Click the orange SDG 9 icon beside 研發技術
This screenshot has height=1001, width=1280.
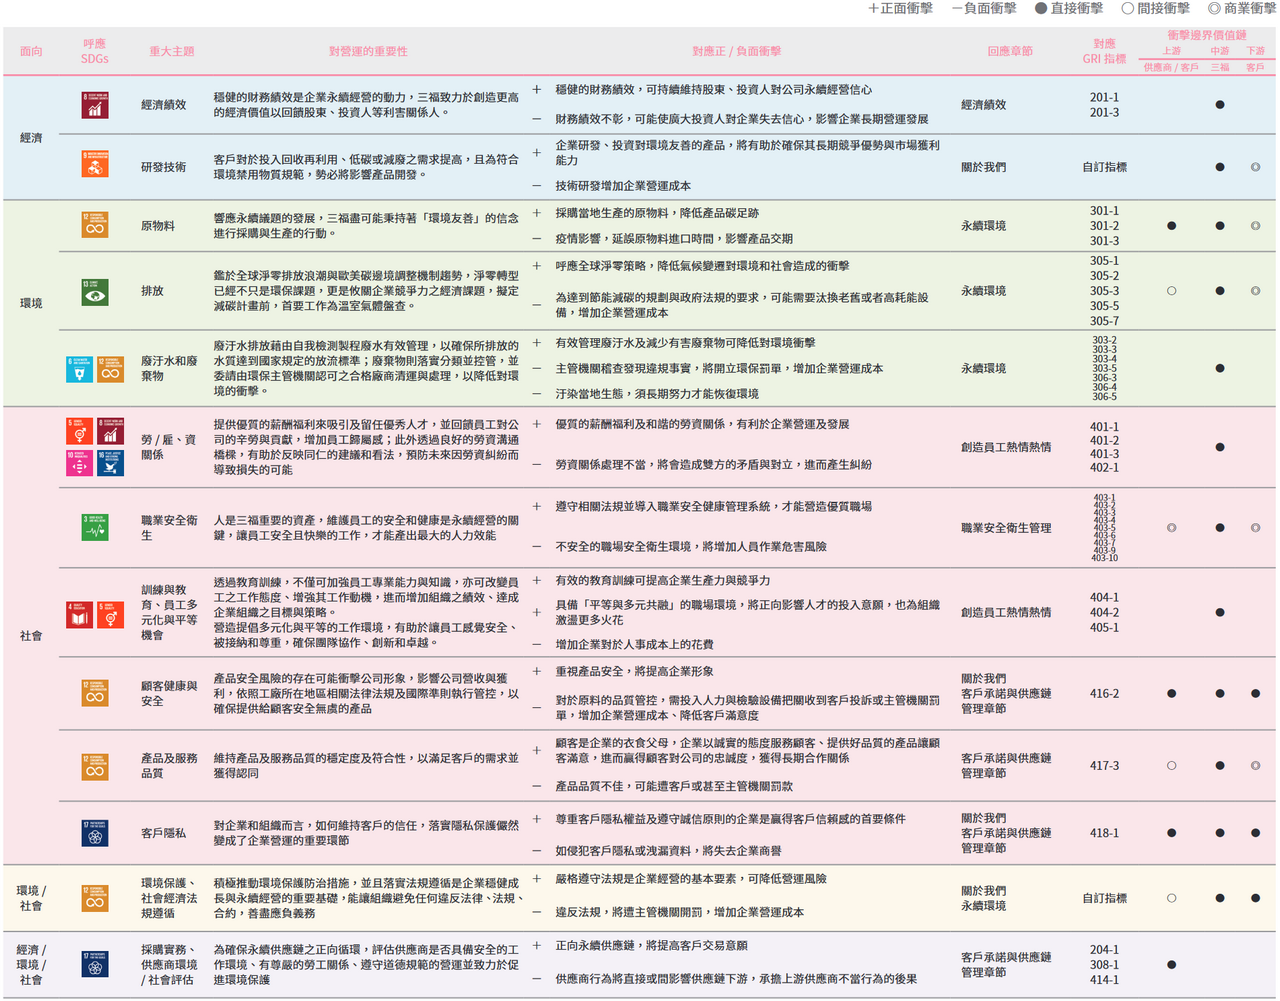click(x=95, y=164)
